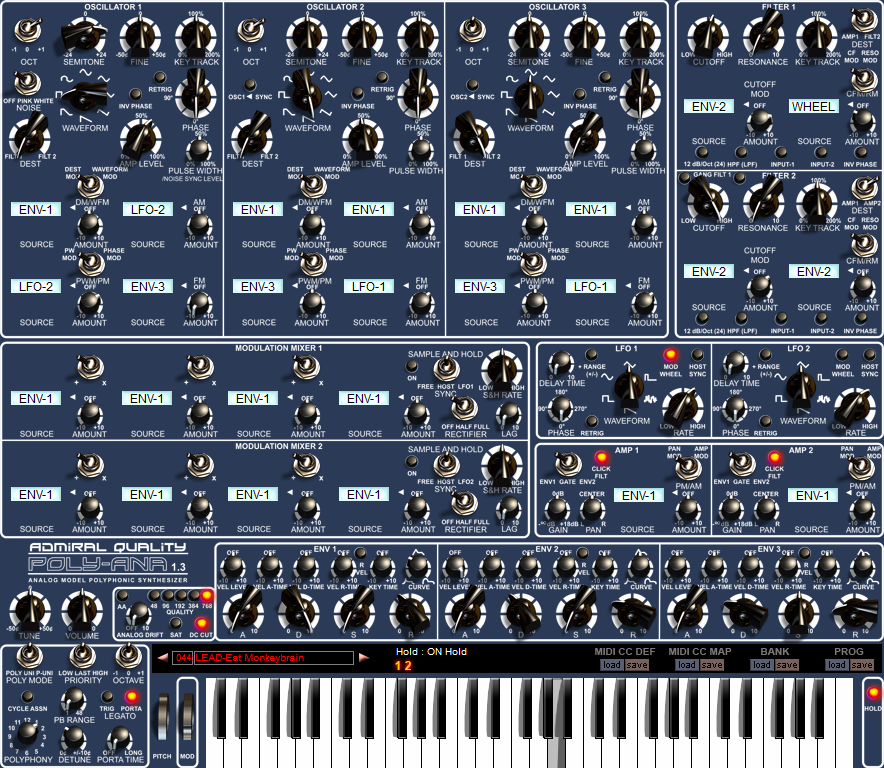Click LFO 2 sine waveform symbol
Screen dimensions: 884x768
pos(780,377)
